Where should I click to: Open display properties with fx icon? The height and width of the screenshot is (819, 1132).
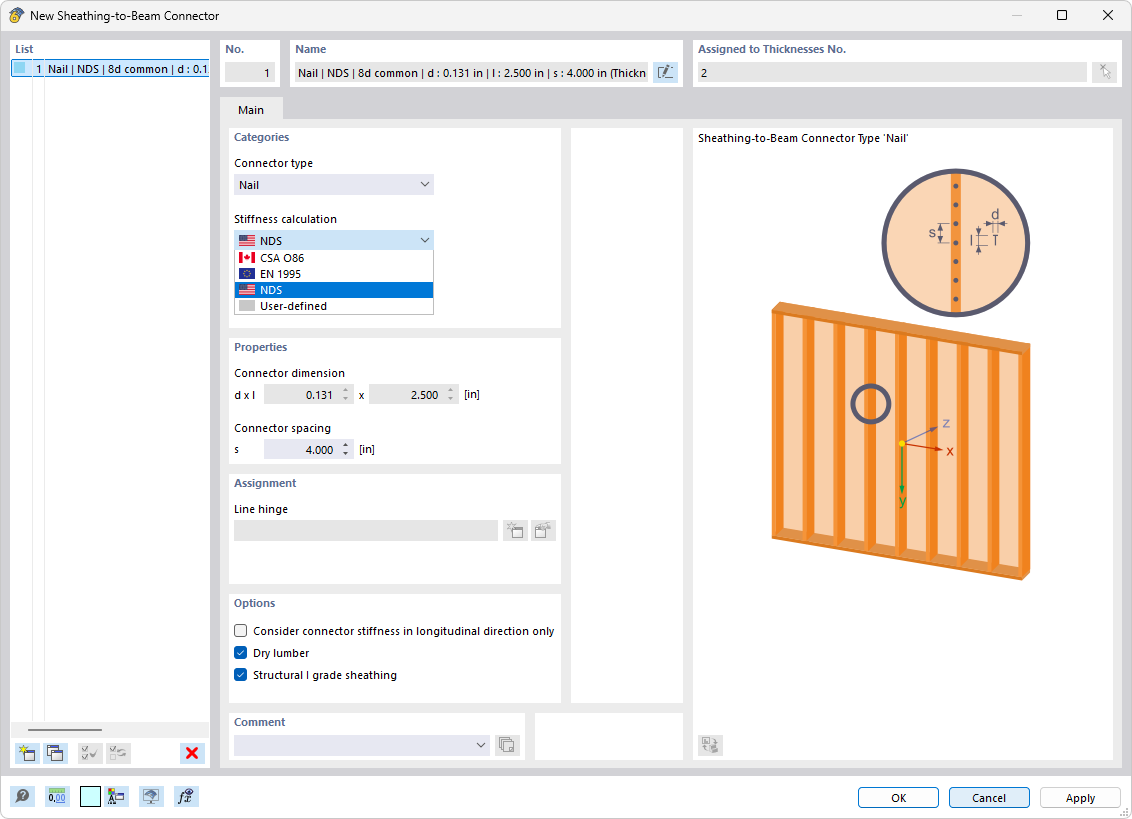[x=185, y=796]
